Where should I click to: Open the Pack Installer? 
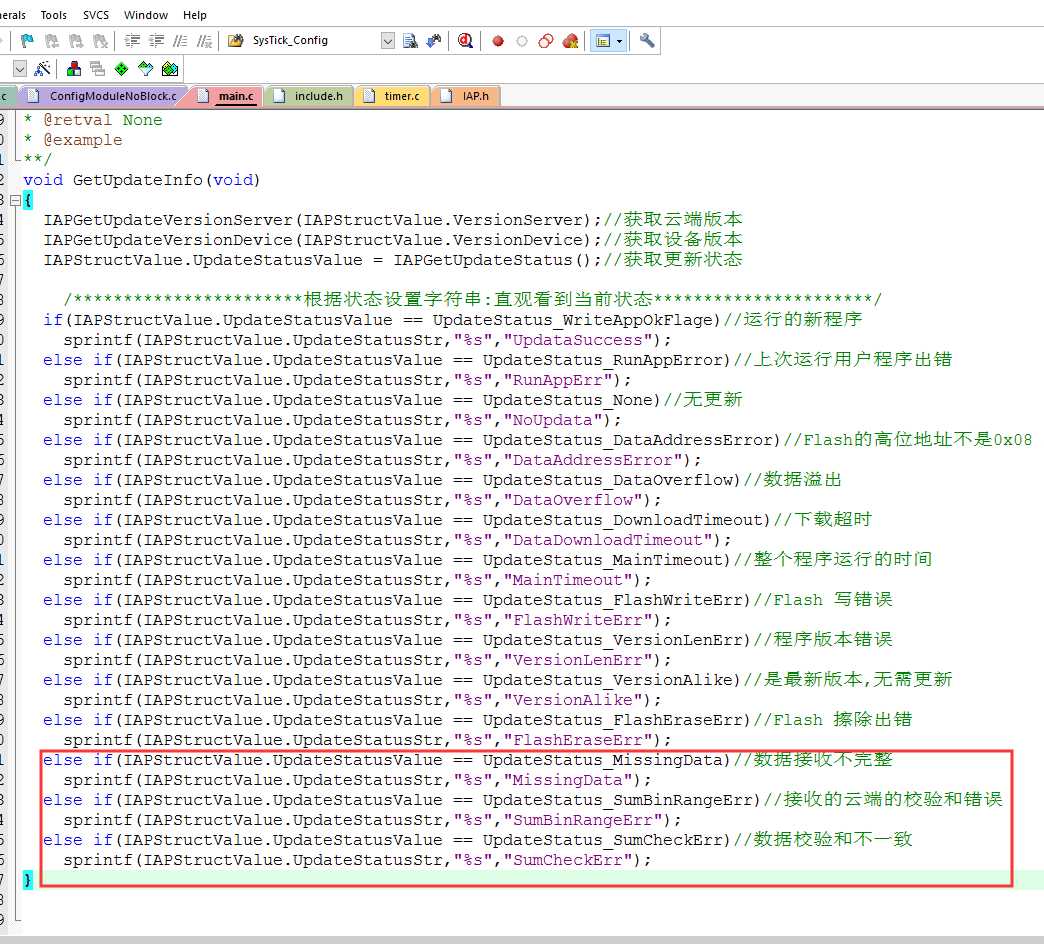coord(170,69)
